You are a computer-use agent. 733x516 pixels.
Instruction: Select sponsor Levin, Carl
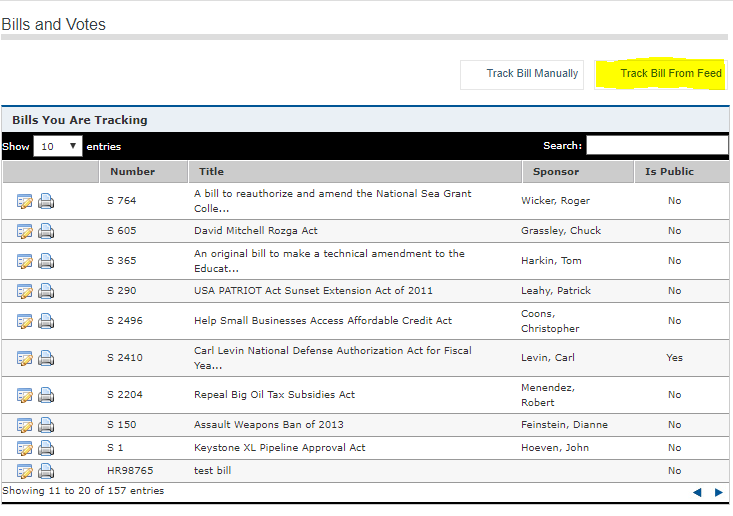tap(548, 358)
